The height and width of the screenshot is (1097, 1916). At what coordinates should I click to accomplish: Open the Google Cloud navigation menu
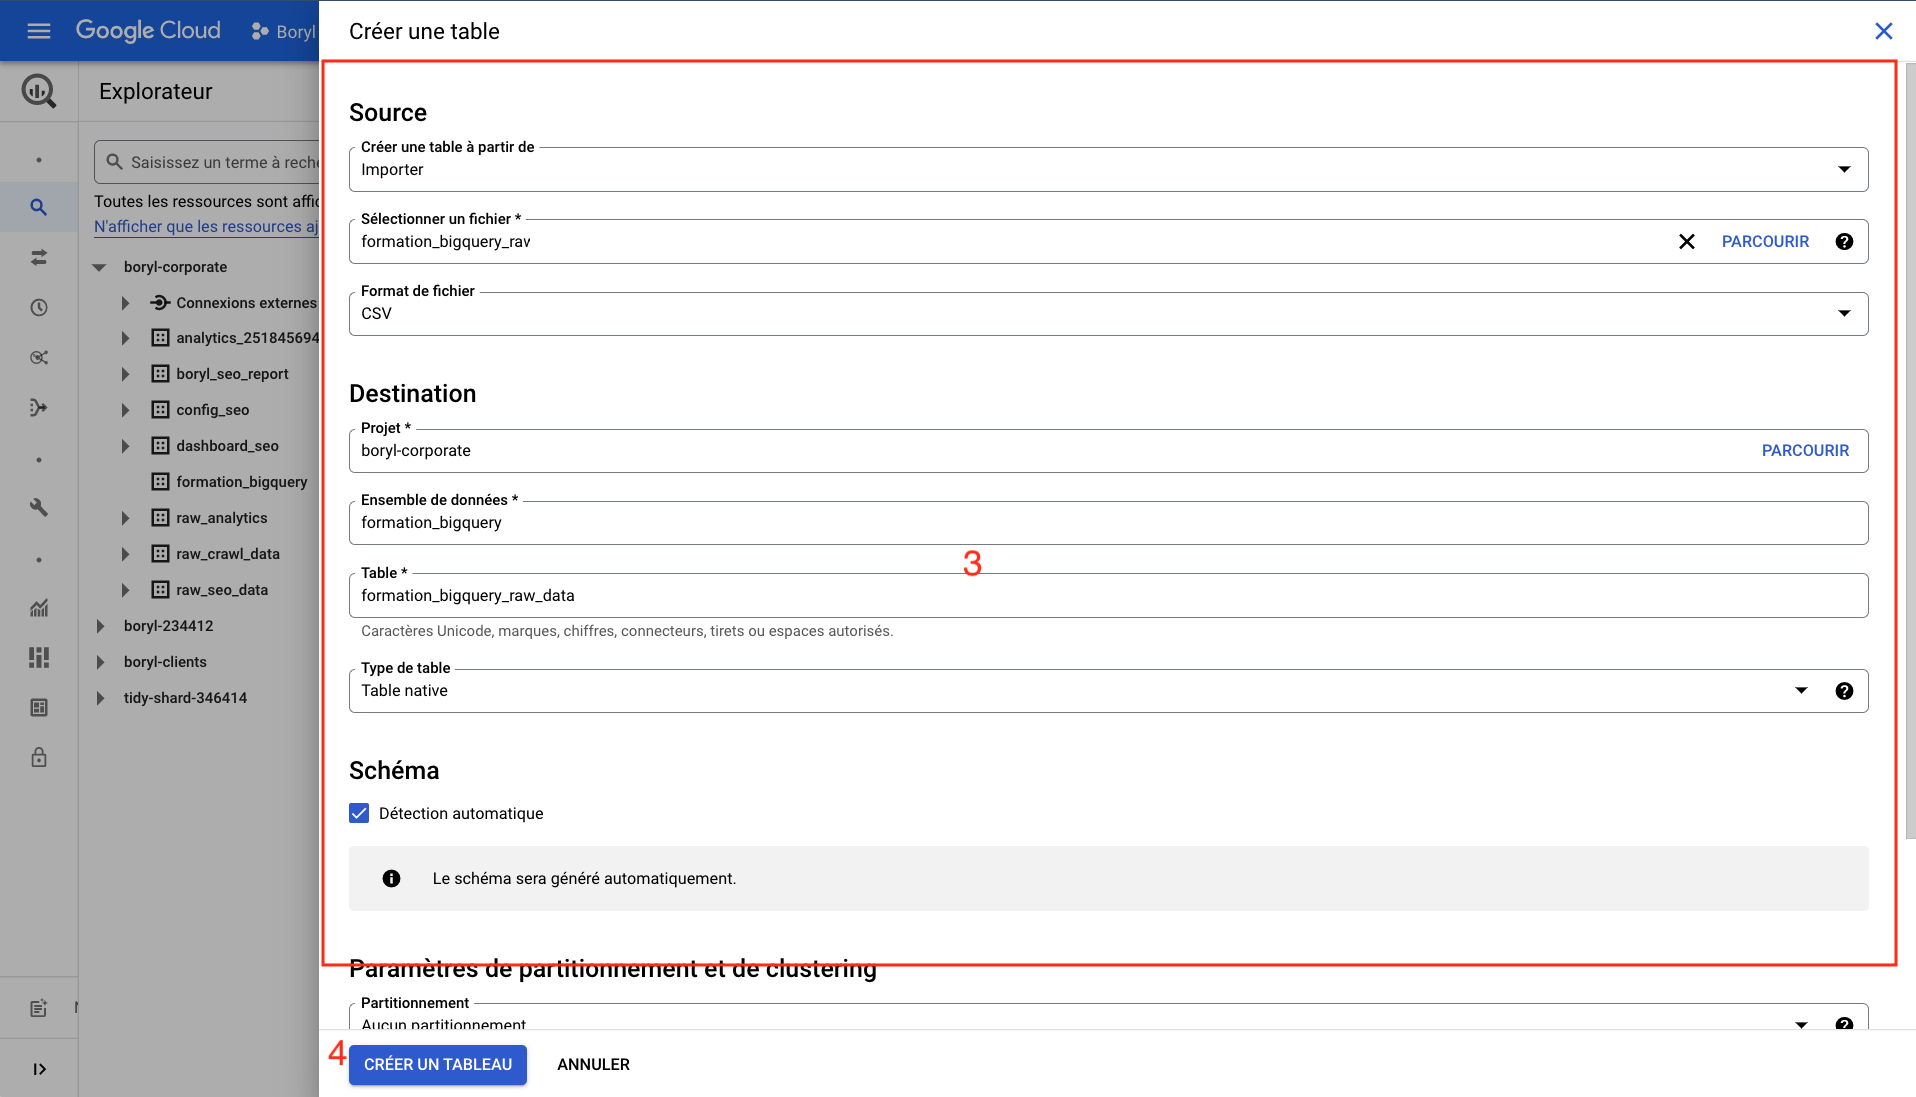pos(39,30)
